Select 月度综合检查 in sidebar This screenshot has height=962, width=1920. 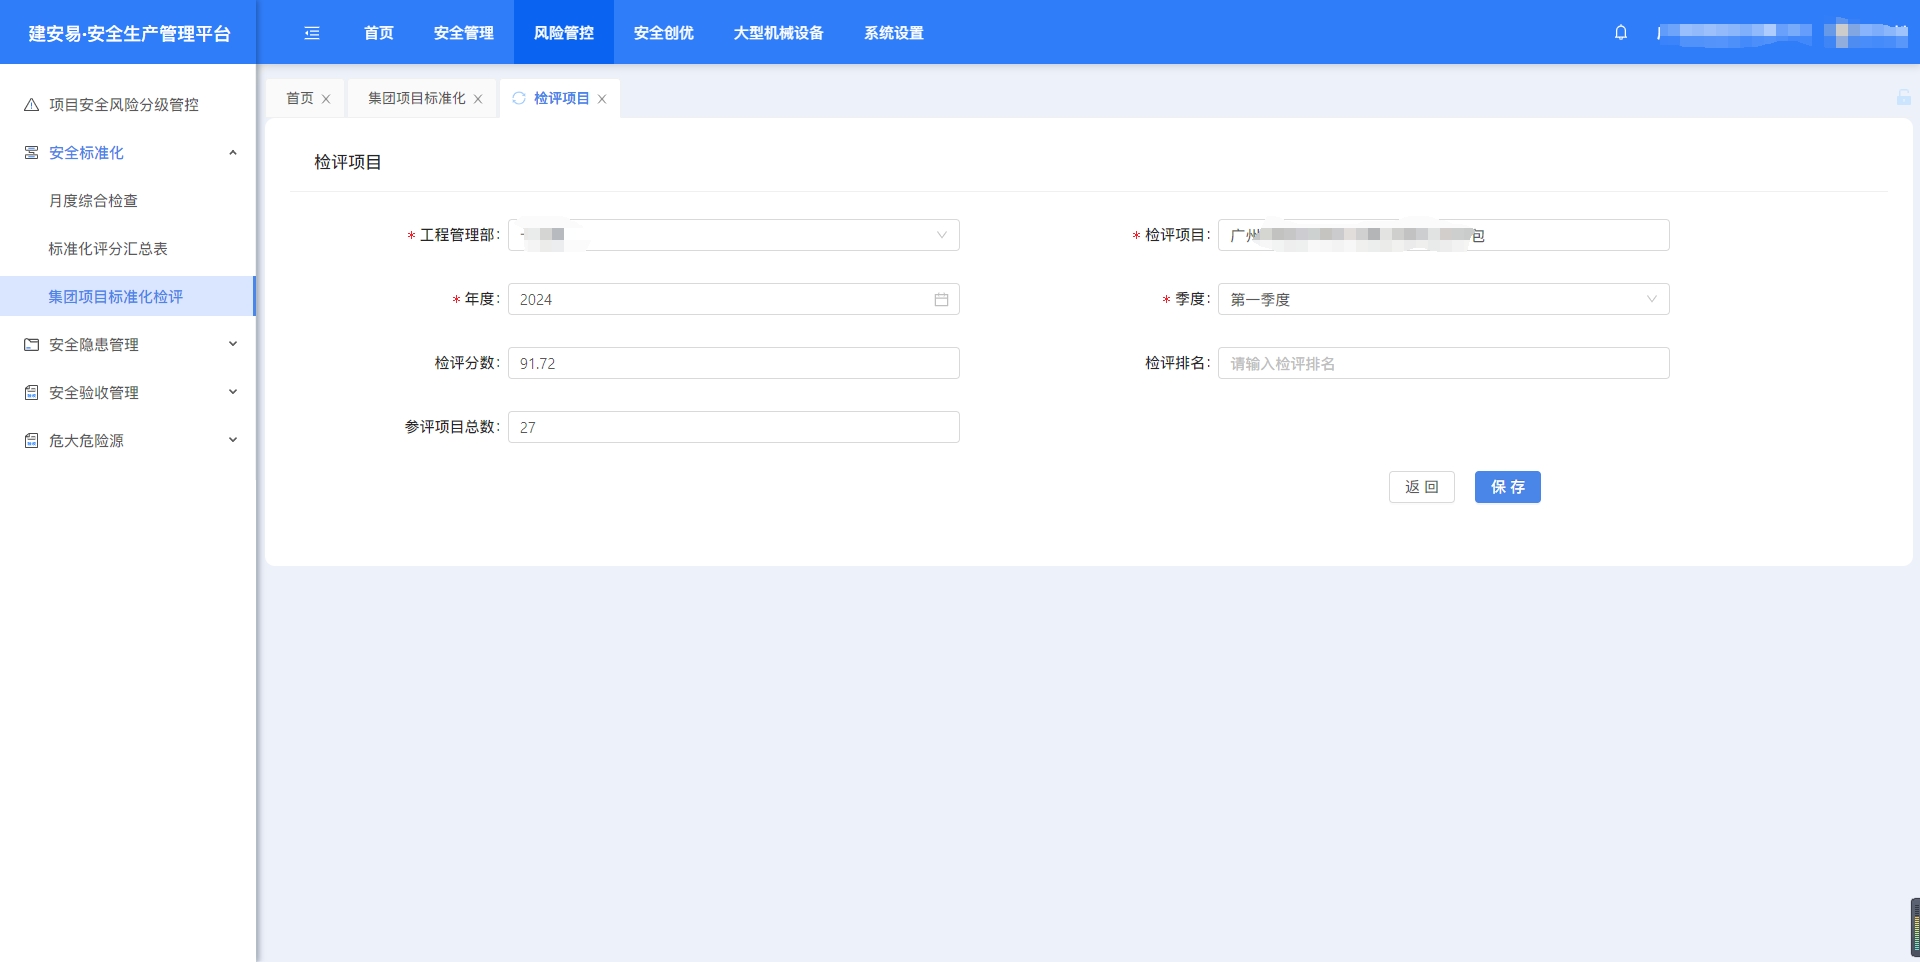(94, 201)
